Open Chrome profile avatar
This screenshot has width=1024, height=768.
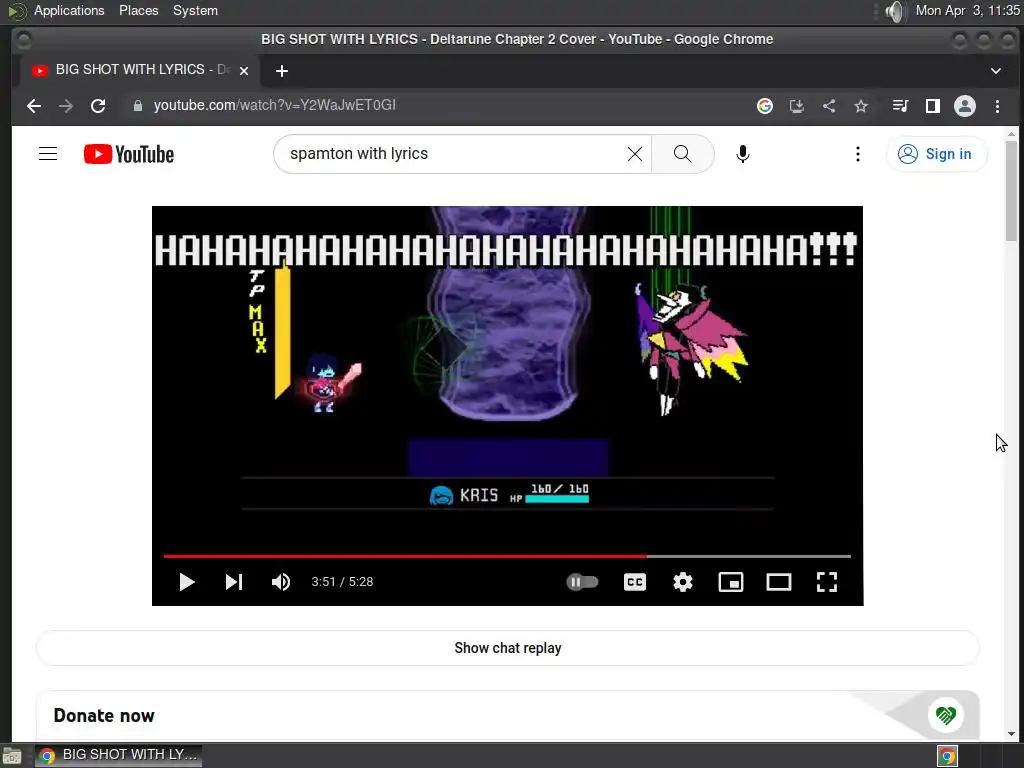pos(965,106)
